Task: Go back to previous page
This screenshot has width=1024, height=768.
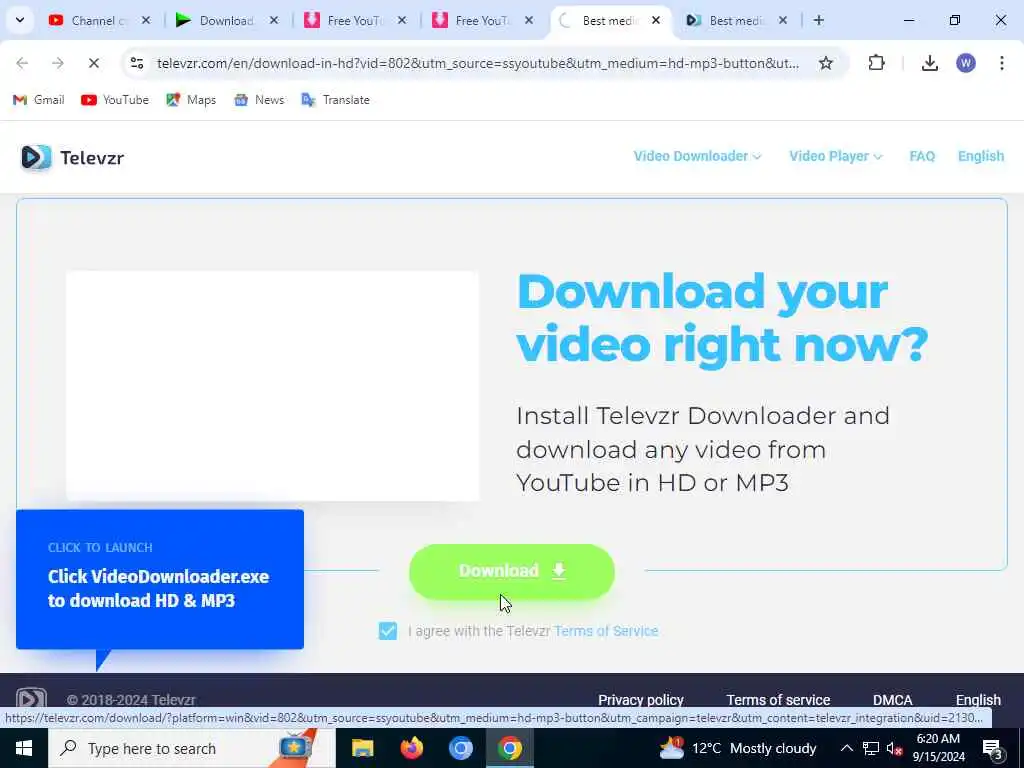Action: point(22,63)
